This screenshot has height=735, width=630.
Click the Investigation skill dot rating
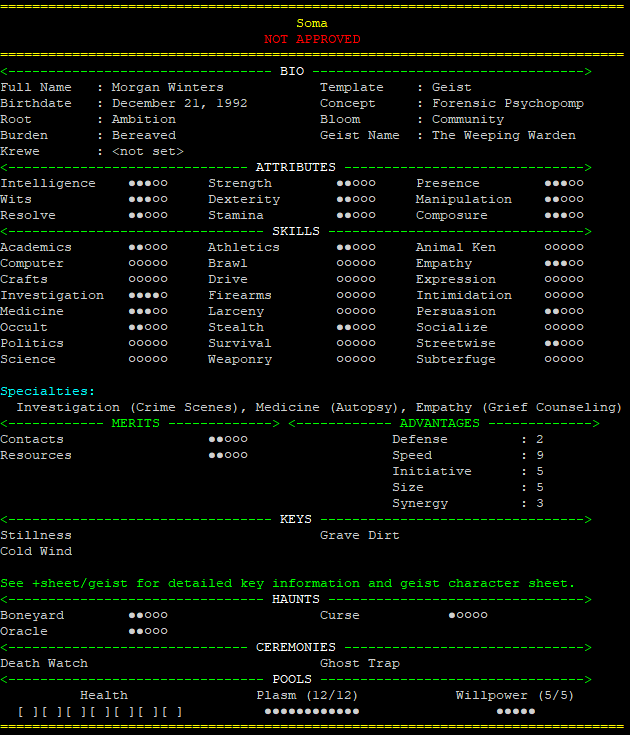coord(148,295)
